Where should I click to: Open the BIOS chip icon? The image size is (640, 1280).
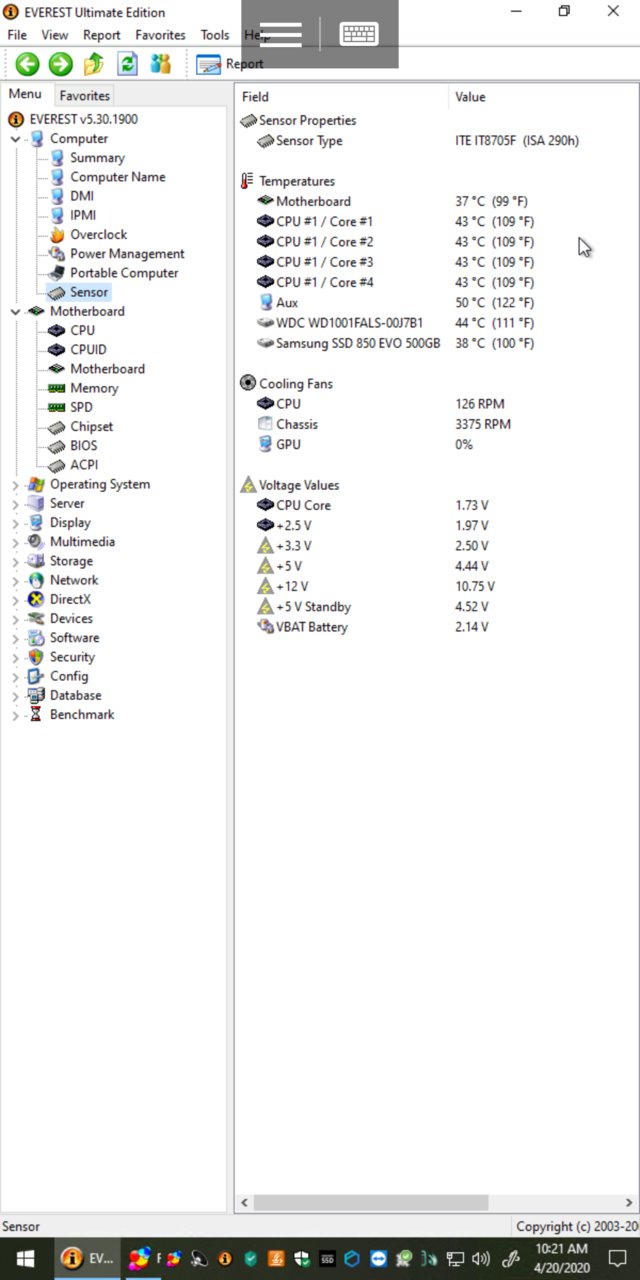click(57, 445)
